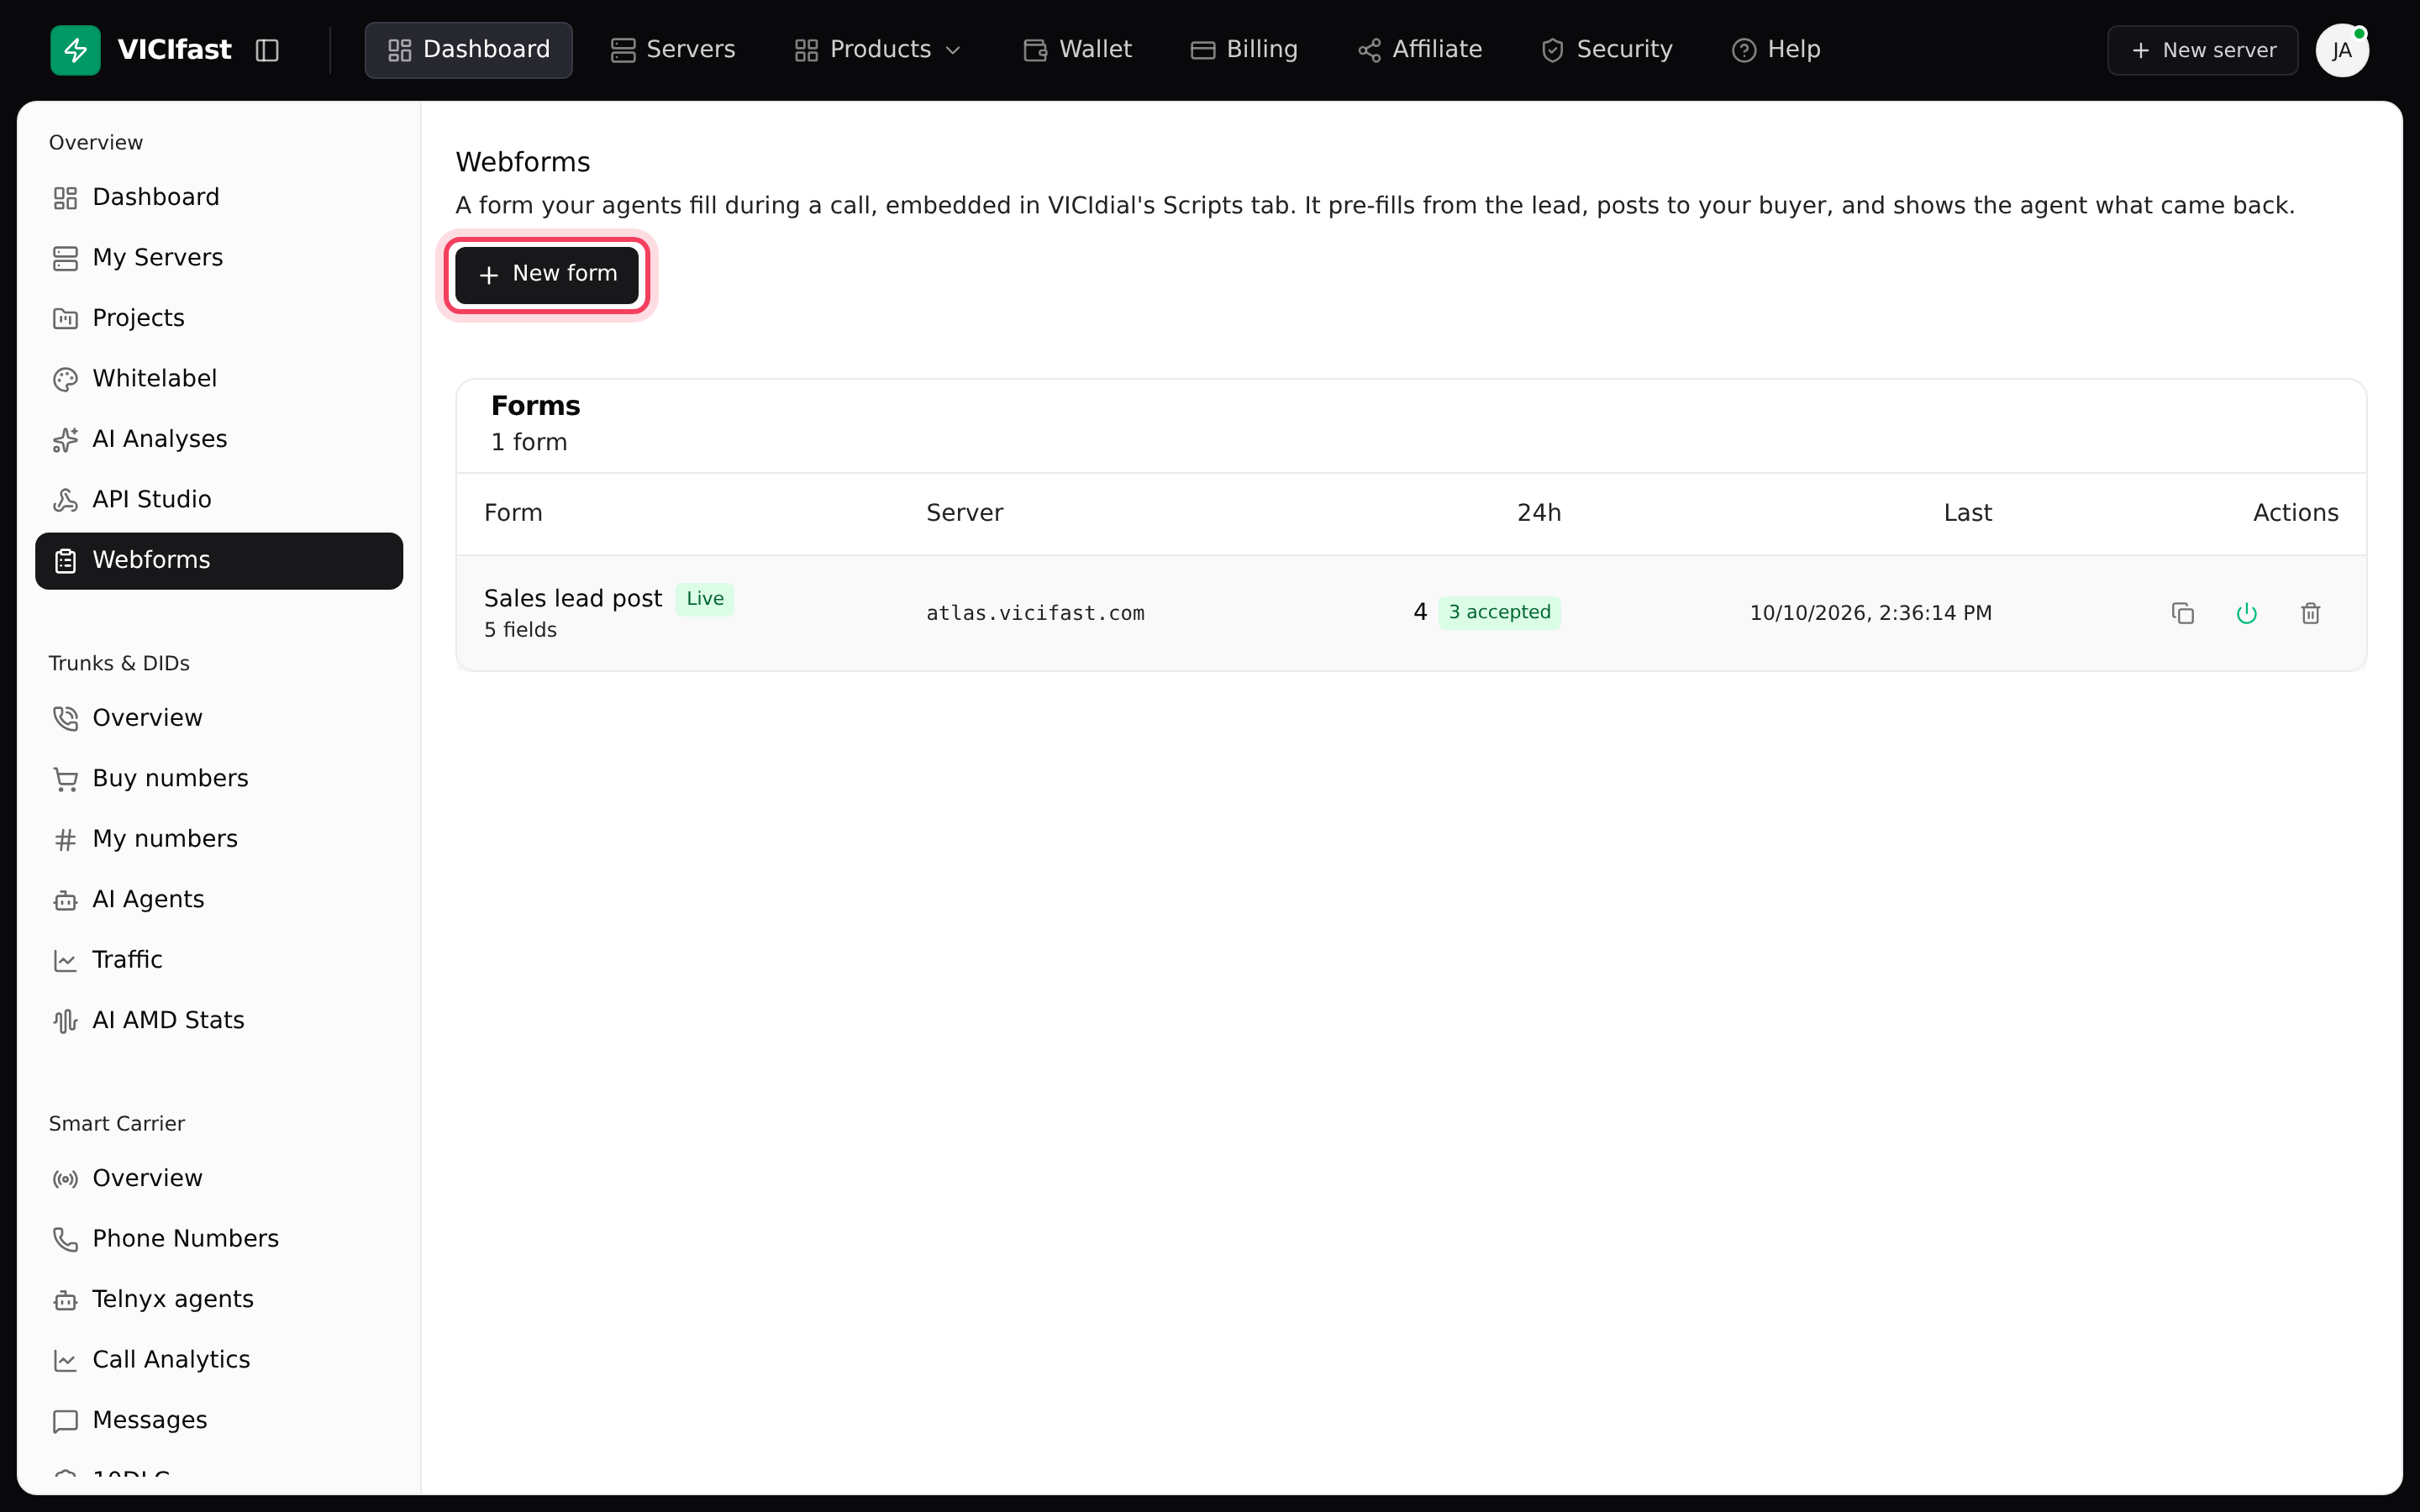Switch to the top Dashboard tab

468,50
